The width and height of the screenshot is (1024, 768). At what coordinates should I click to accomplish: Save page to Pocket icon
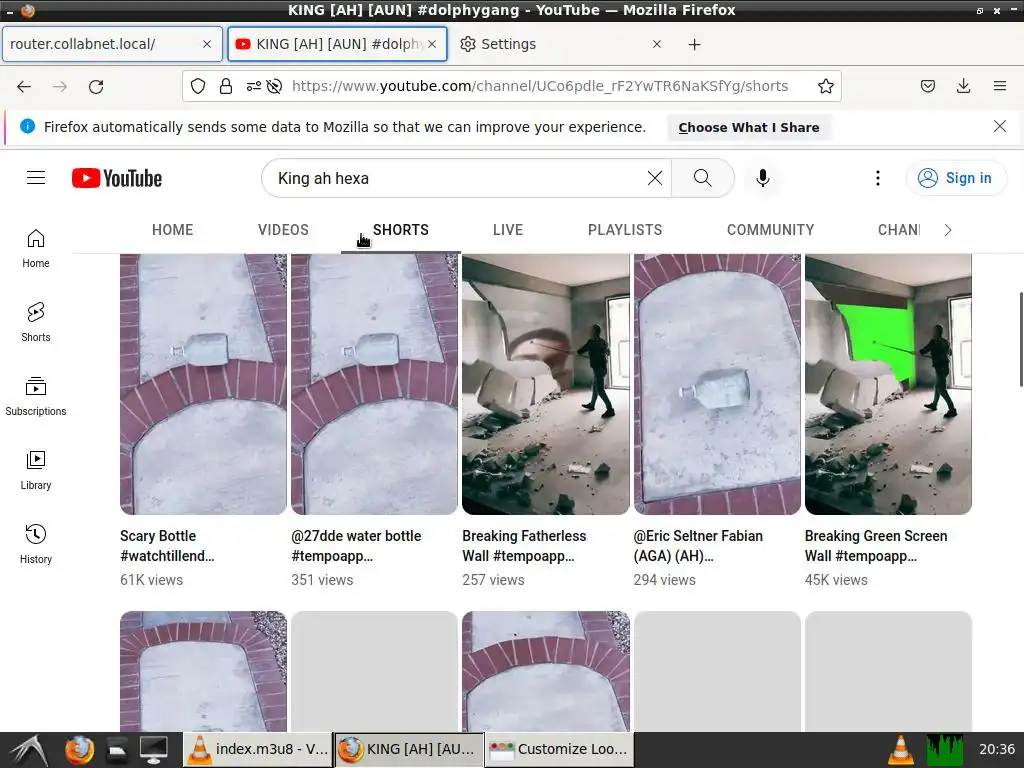928,86
